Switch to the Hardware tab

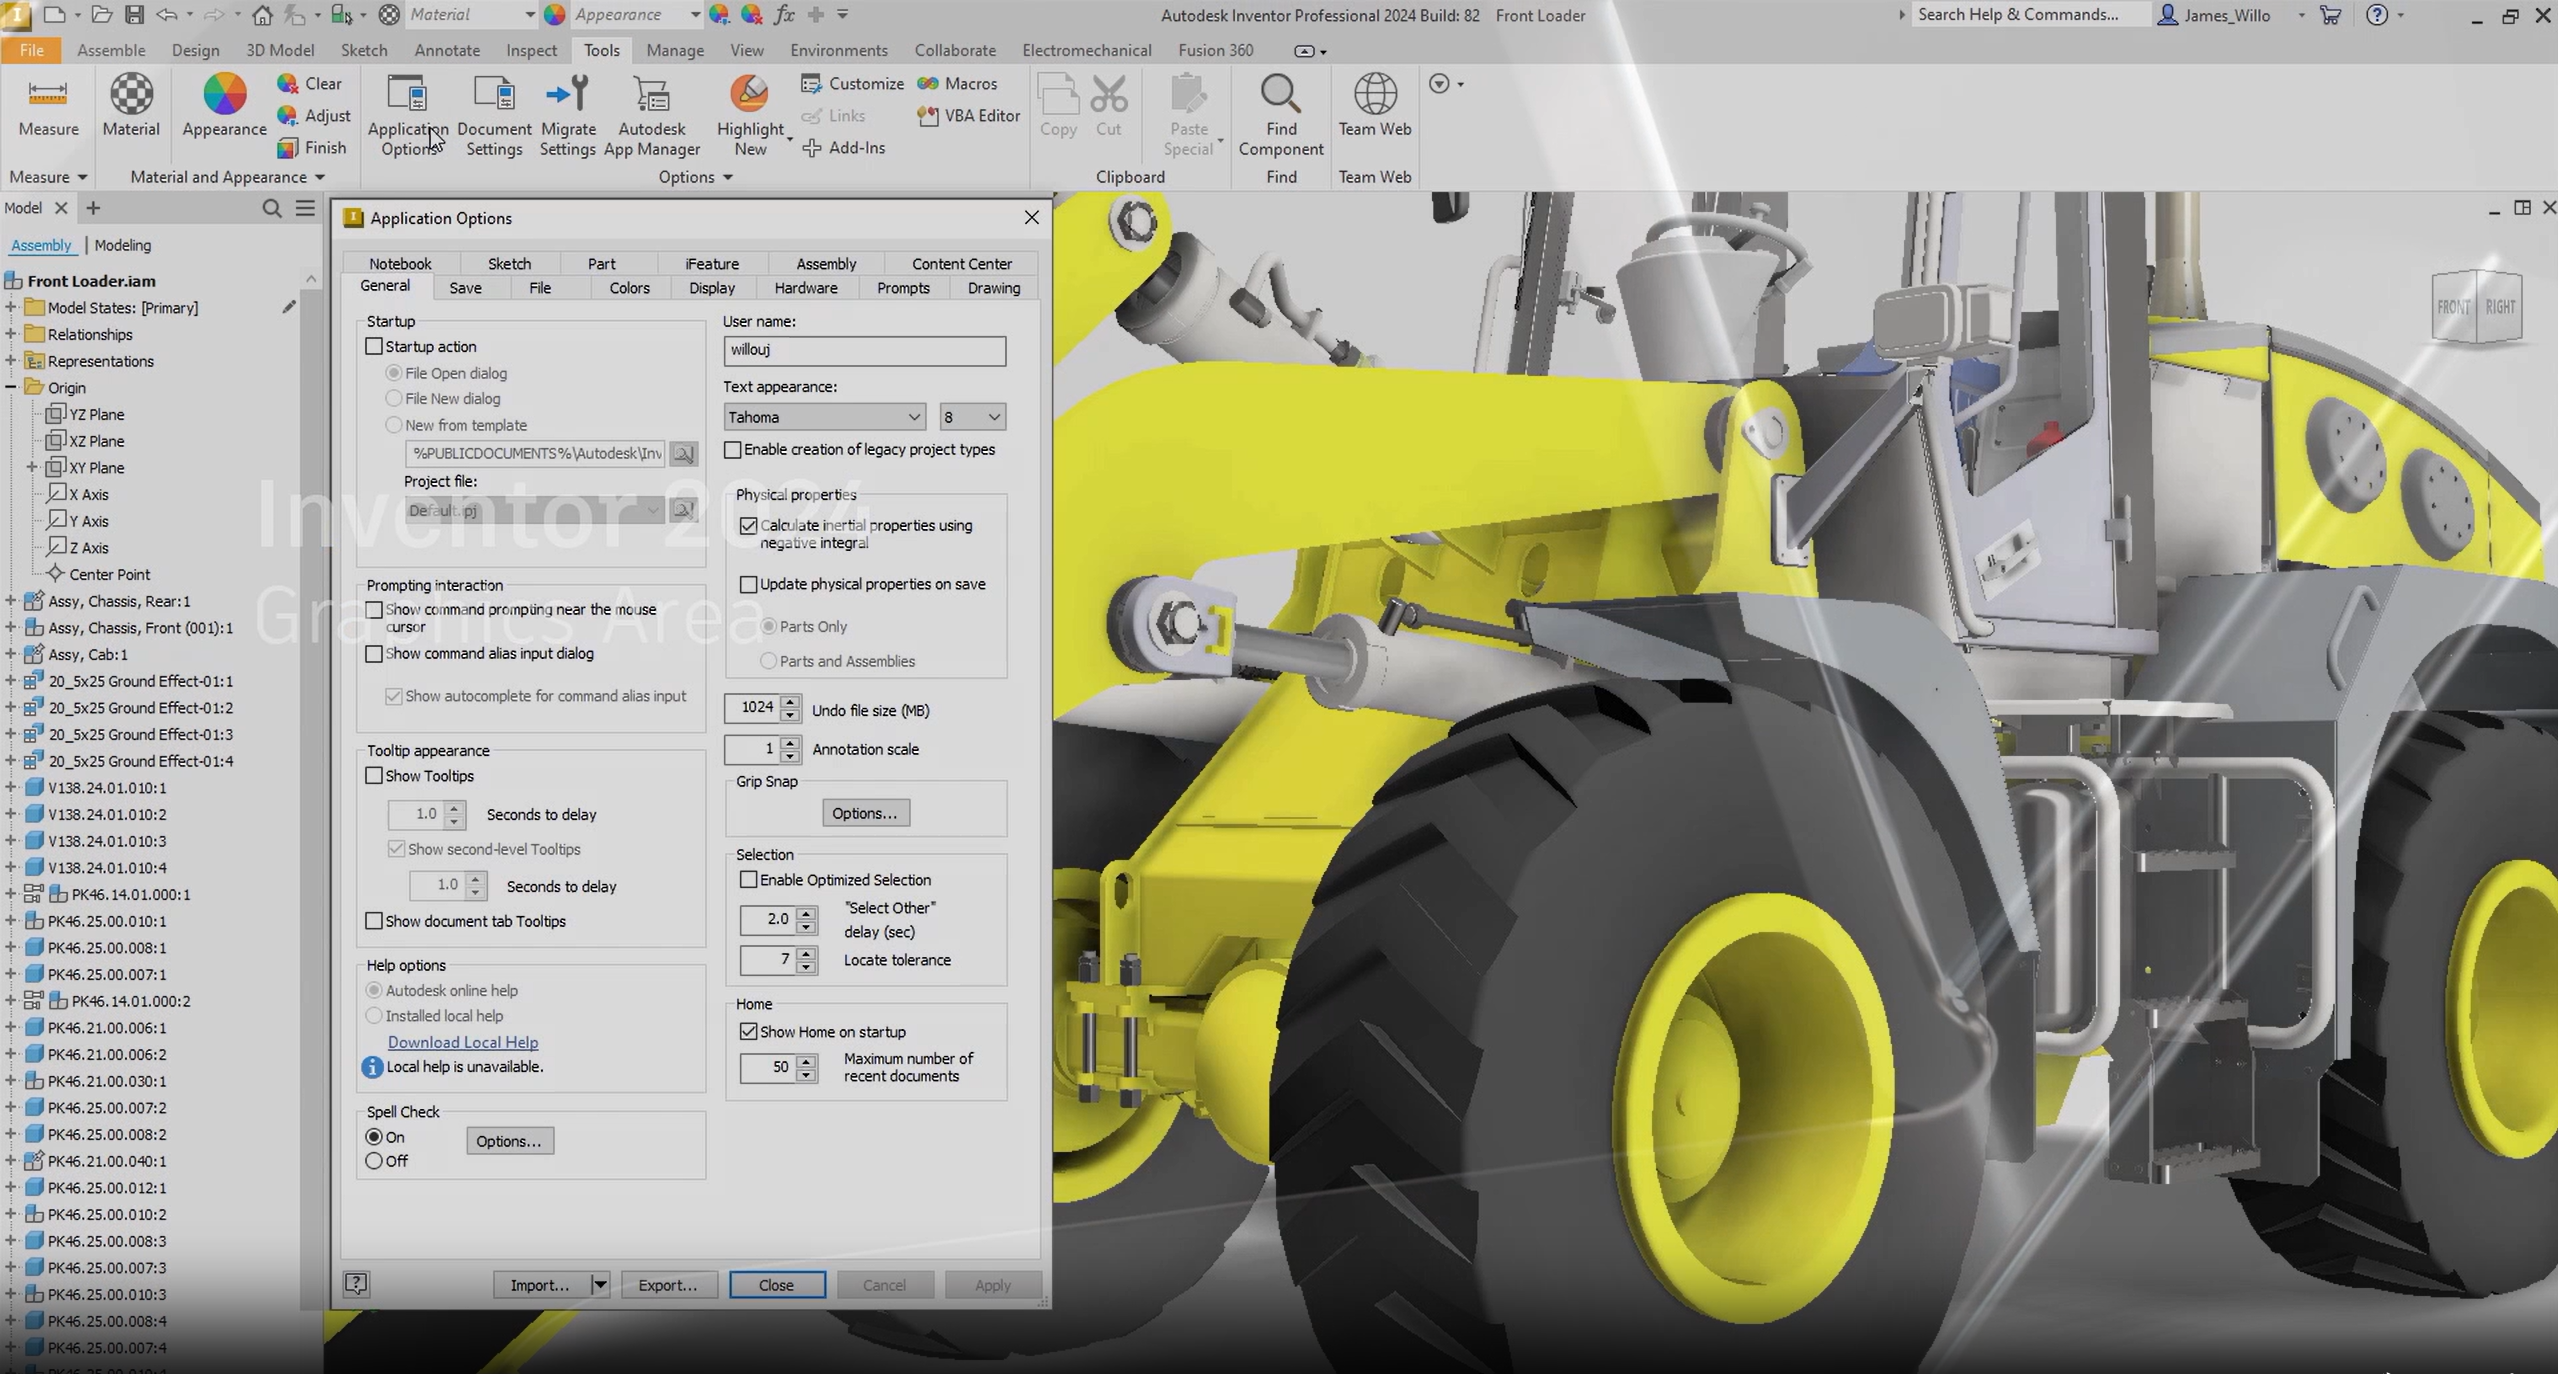coord(805,288)
